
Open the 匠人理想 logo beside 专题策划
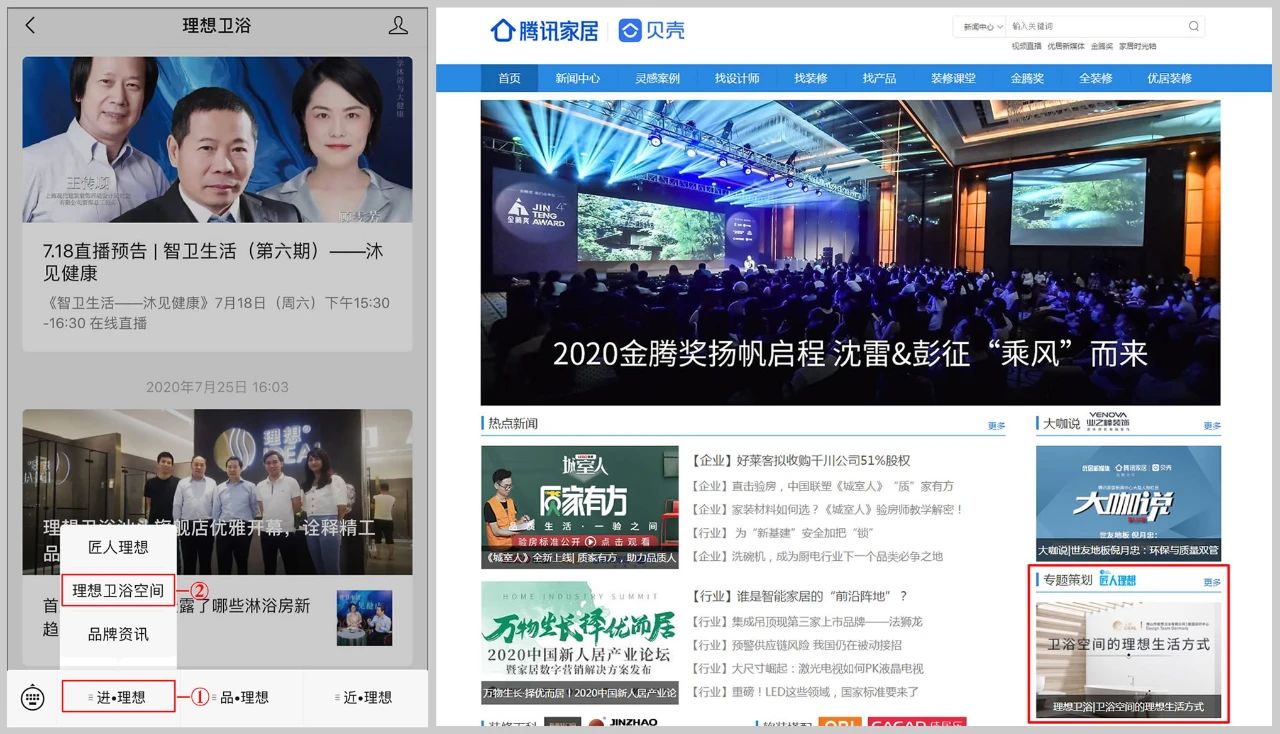[1117, 580]
